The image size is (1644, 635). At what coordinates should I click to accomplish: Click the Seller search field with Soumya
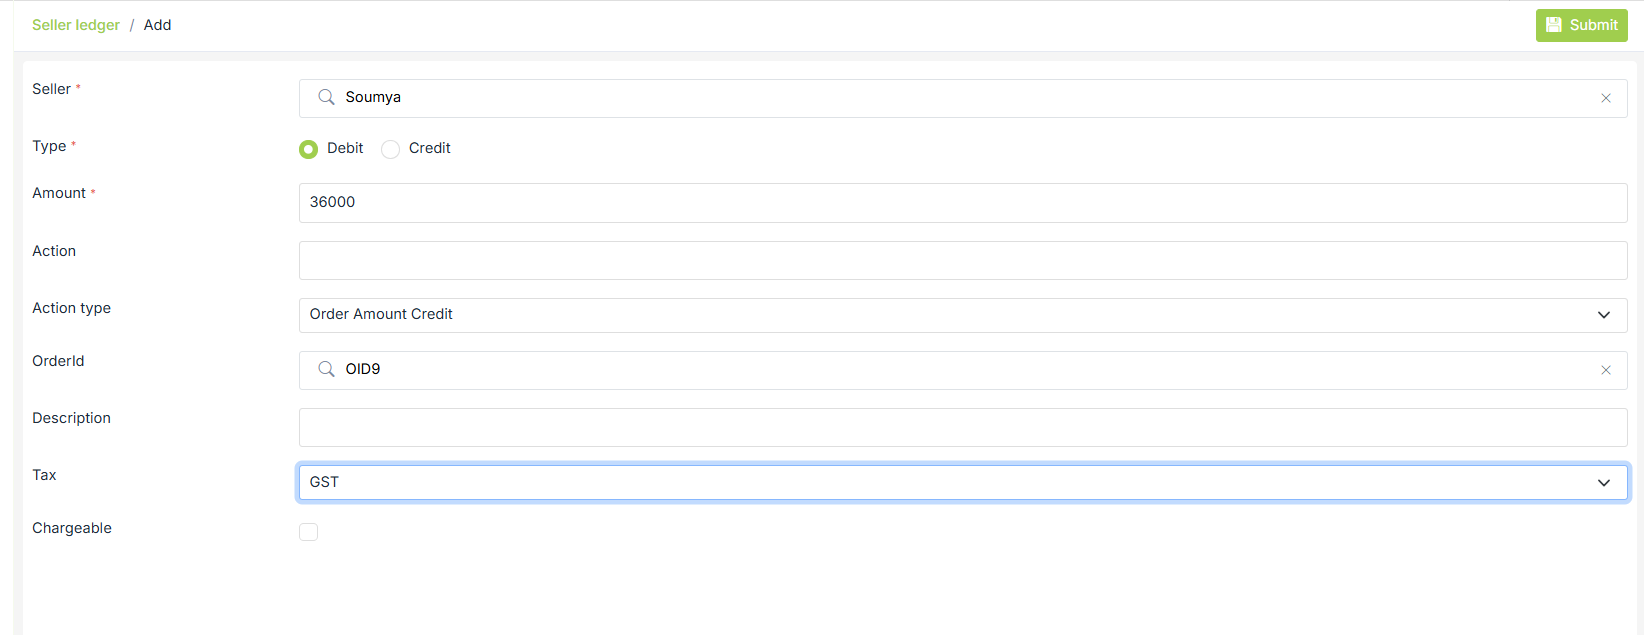pos(960,98)
